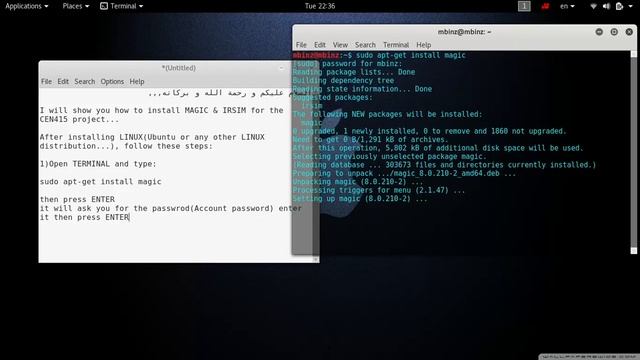Open Help menu in Untitled editor

[137, 82]
